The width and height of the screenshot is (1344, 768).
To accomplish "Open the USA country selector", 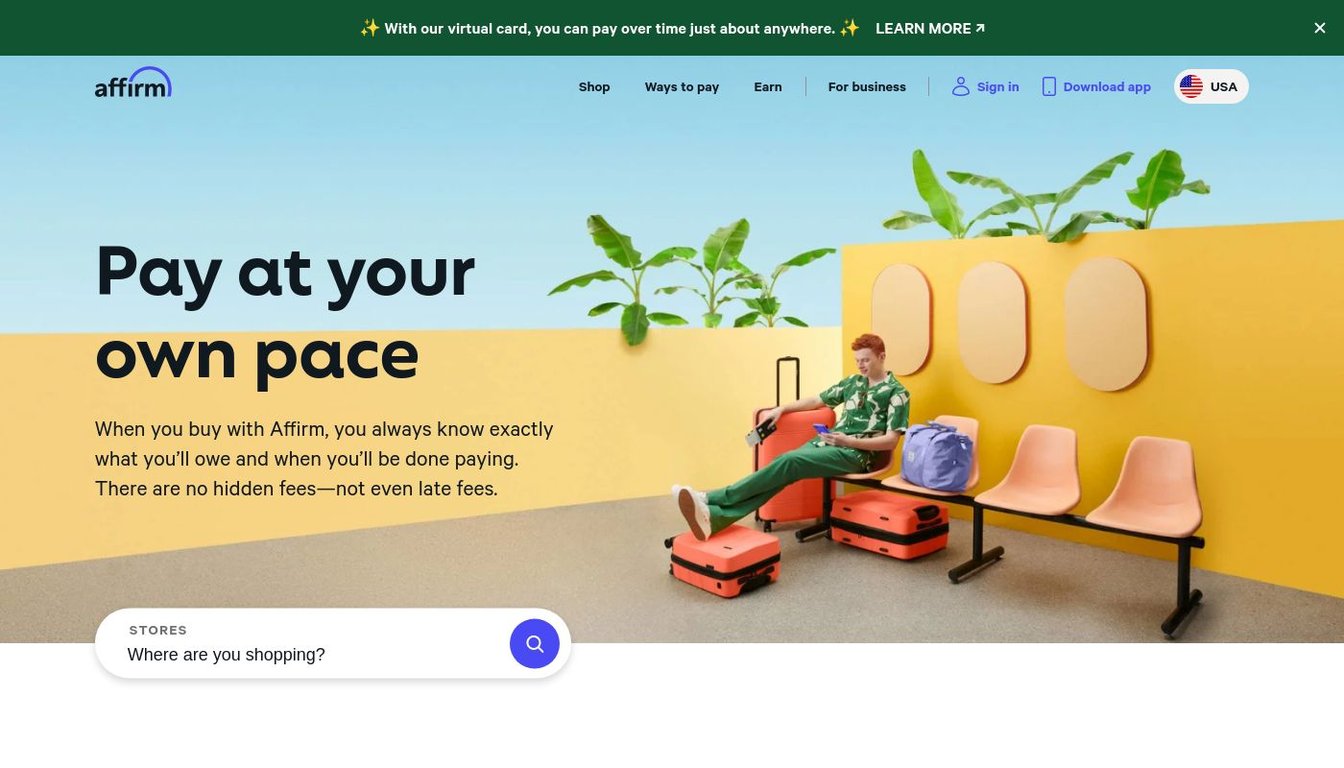I will coord(1211,87).
